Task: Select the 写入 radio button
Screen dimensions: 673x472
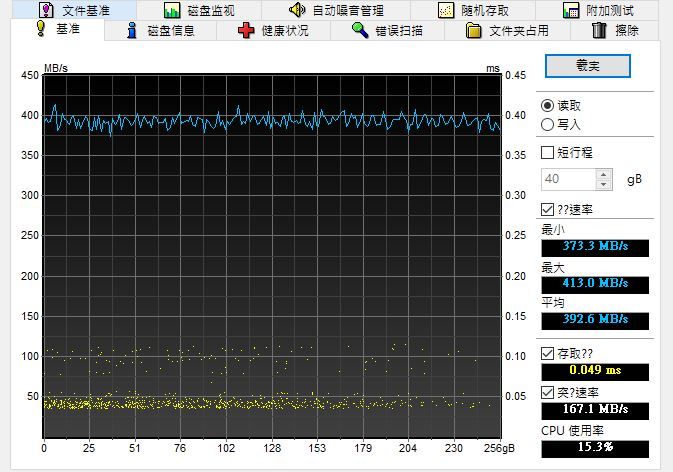Action: (x=547, y=124)
